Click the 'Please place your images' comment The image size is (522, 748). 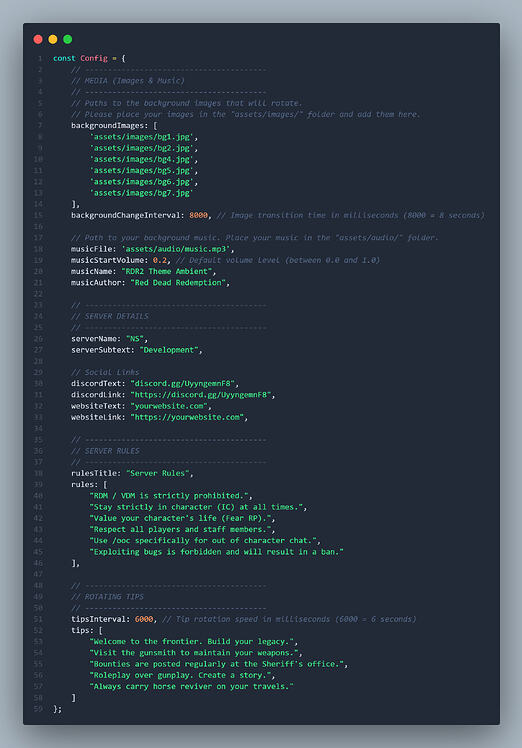click(245, 114)
